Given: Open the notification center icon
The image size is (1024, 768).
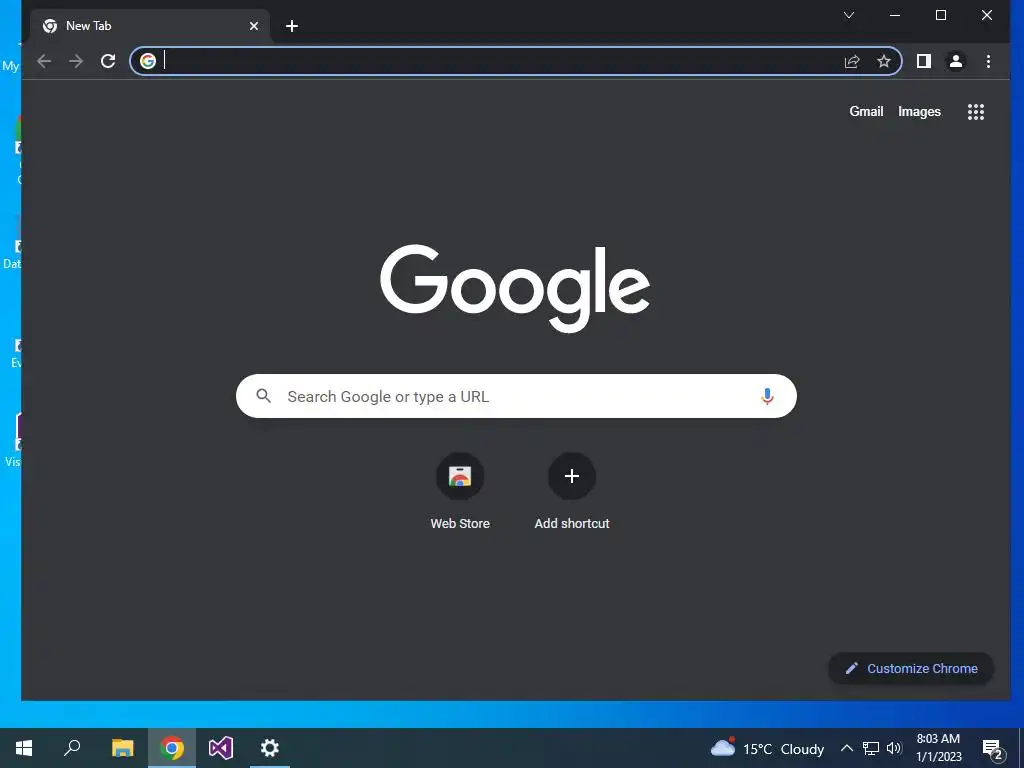Looking at the screenshot, I should [992, 748].
